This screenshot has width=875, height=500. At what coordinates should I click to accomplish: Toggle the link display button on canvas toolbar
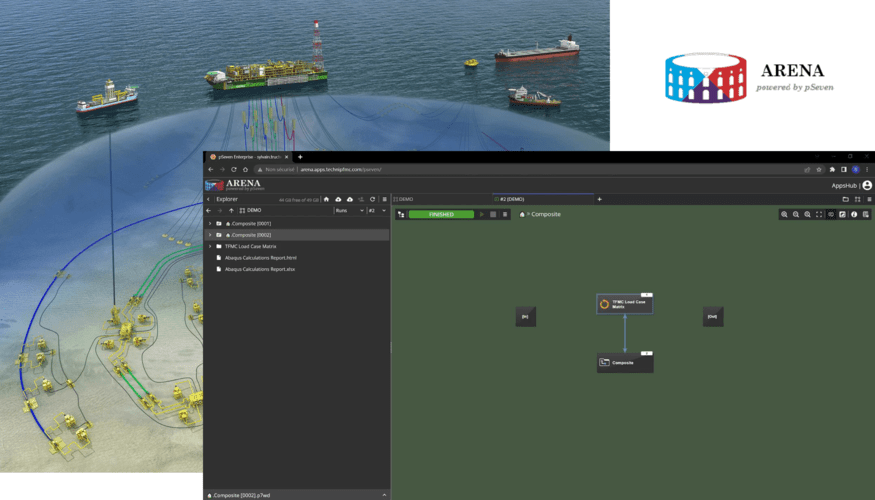point(831,214)
